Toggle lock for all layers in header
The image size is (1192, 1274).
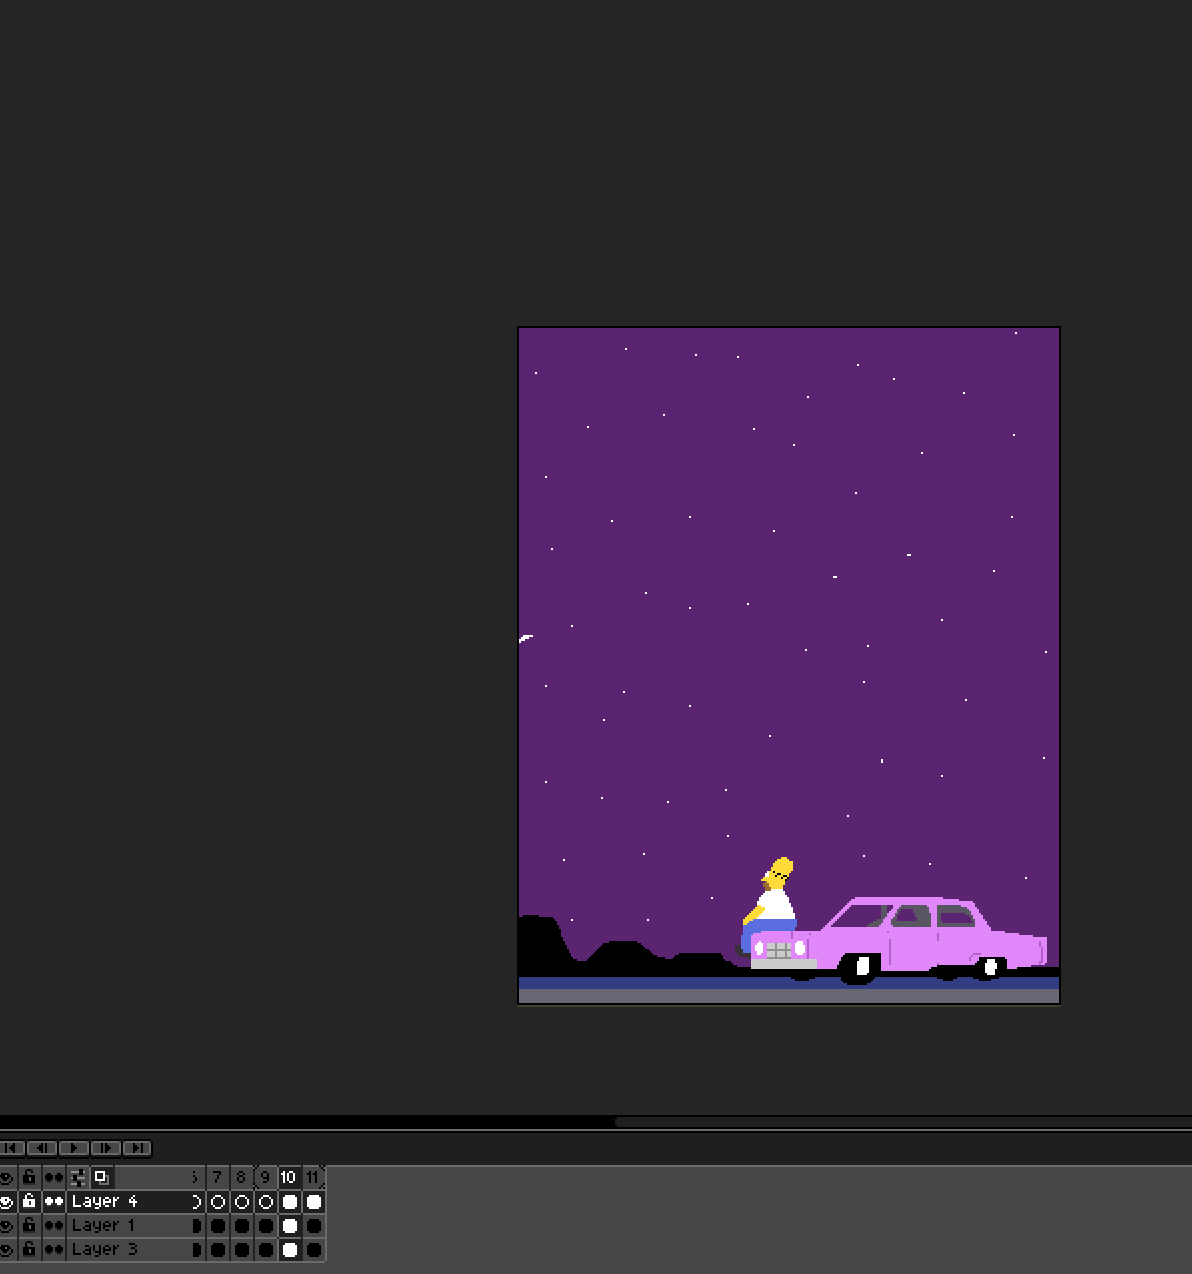click(29, 1177)
